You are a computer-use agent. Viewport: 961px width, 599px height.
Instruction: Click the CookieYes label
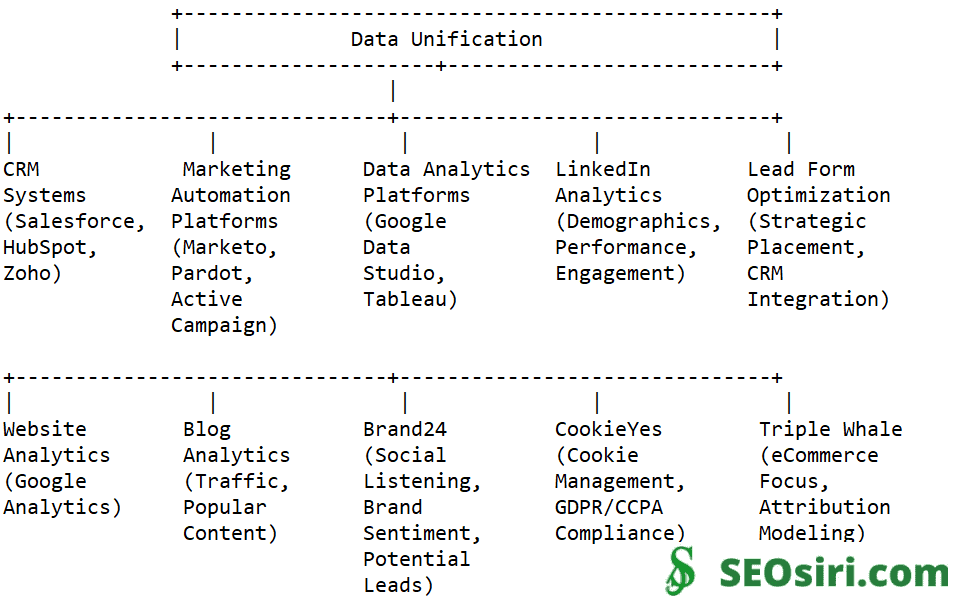608,429
